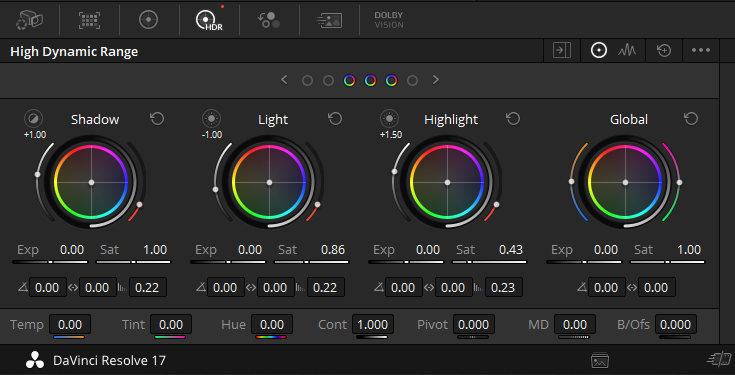Click the Highlight color wheel center point
735x375 pixels.
(x=448, y=182)
